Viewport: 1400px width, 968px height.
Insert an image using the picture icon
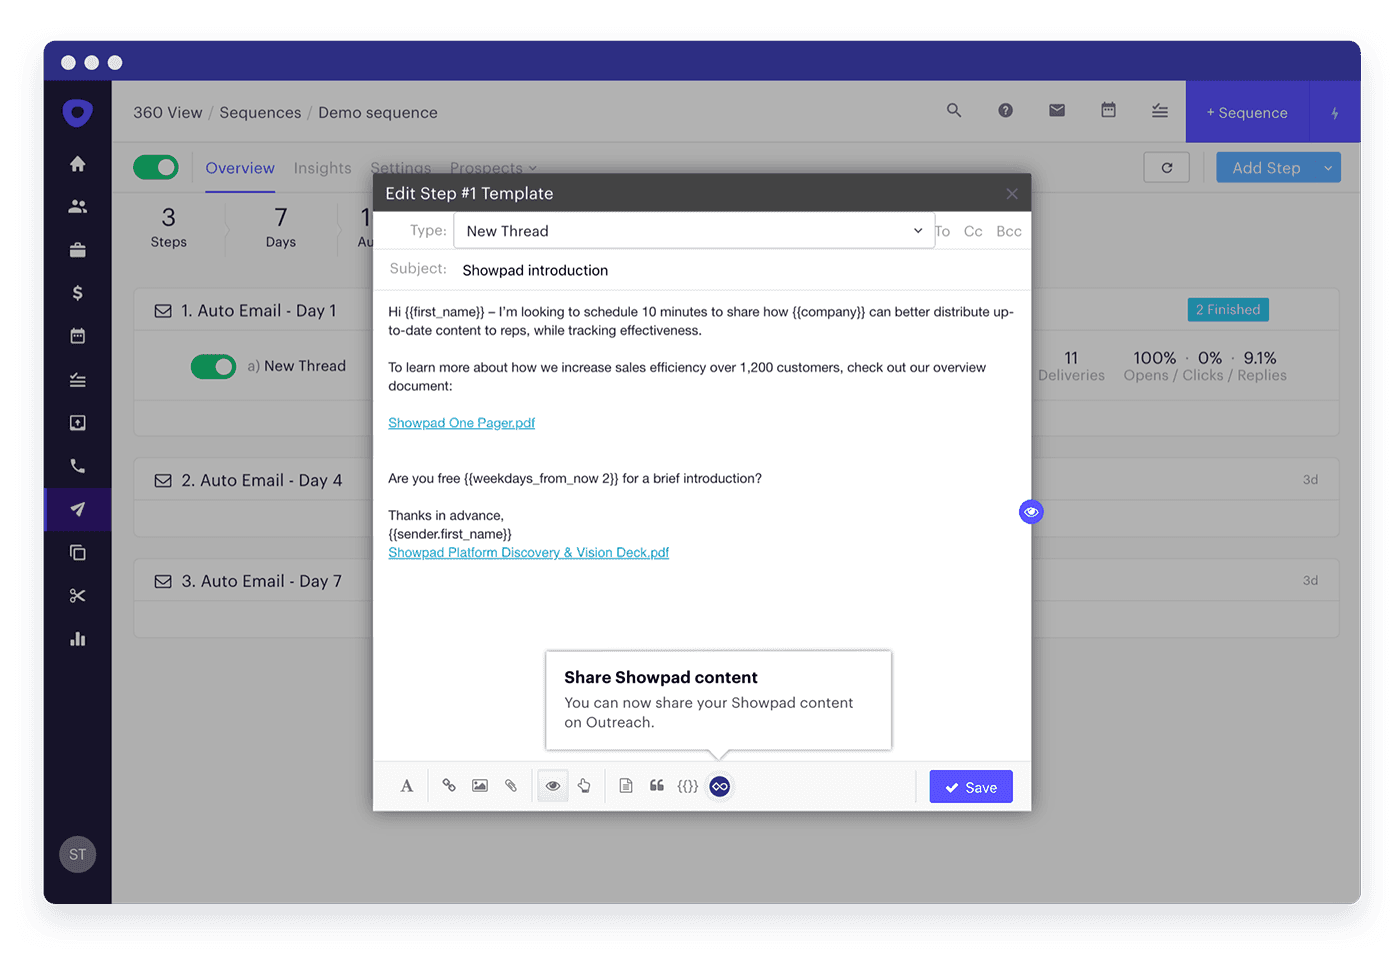480,786
